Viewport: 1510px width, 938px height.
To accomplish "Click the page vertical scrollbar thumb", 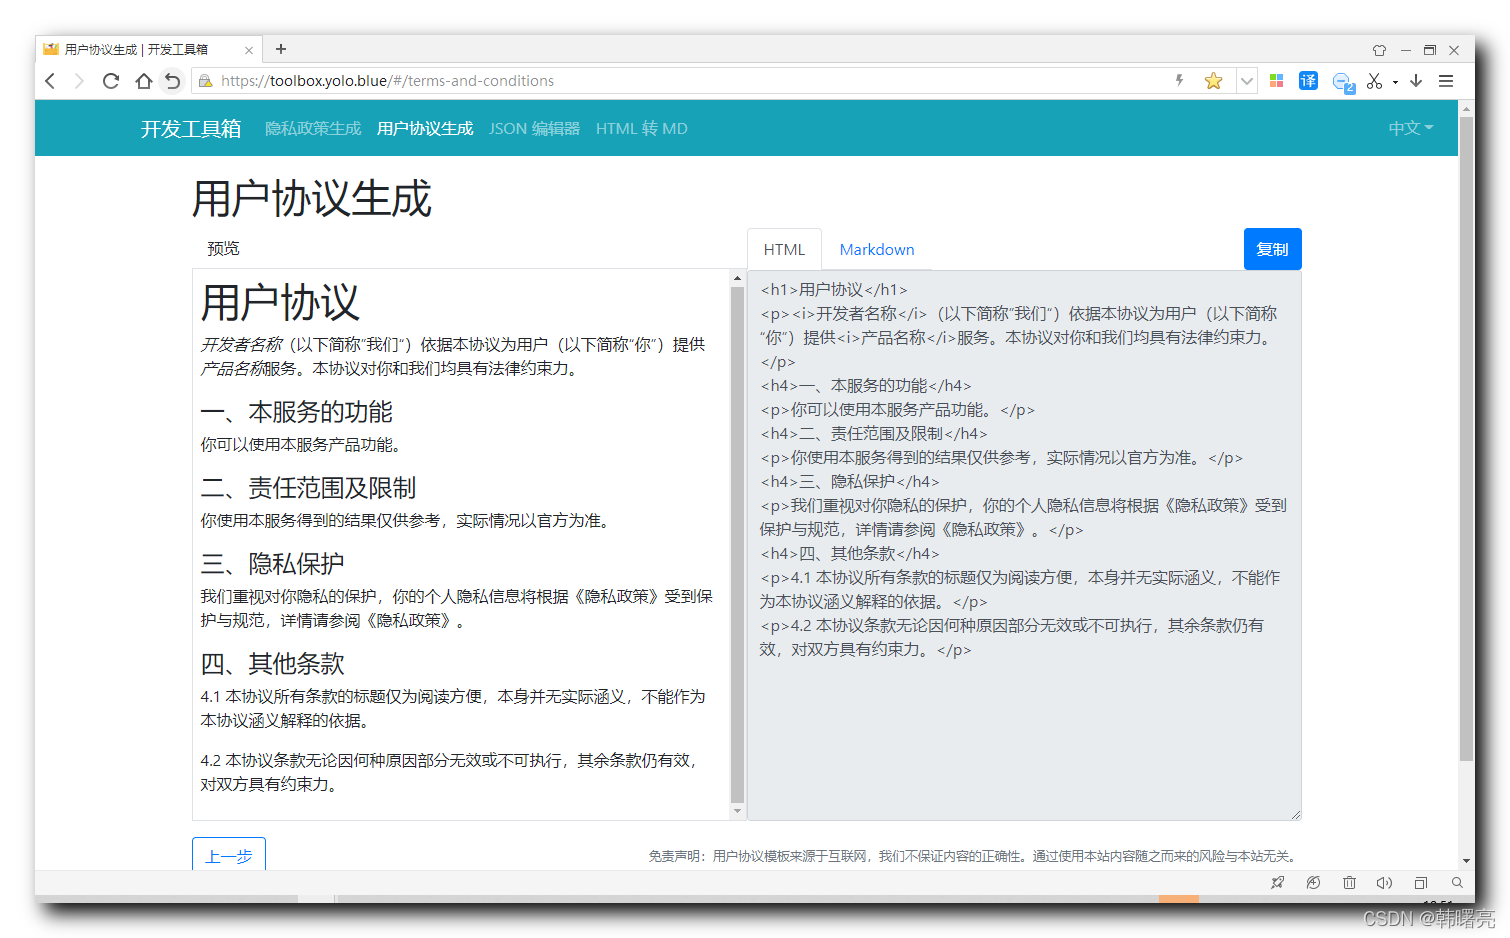I will point(1466,440).
